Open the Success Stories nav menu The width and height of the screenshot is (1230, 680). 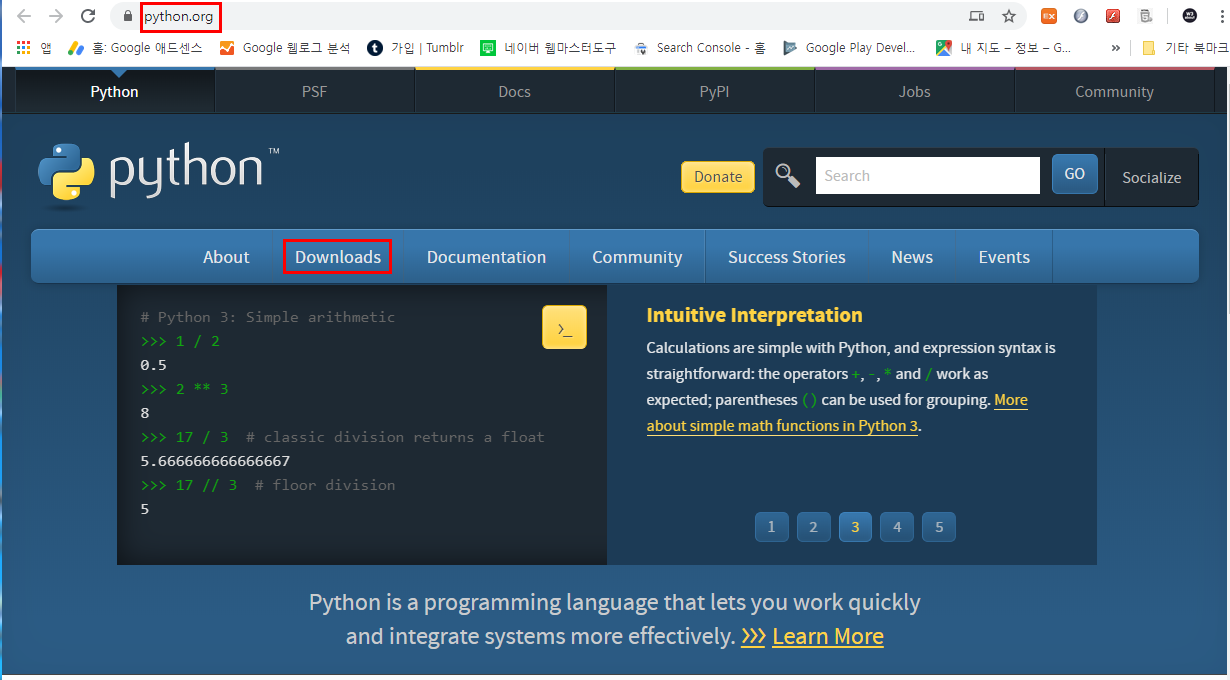(x=787, y=257)
